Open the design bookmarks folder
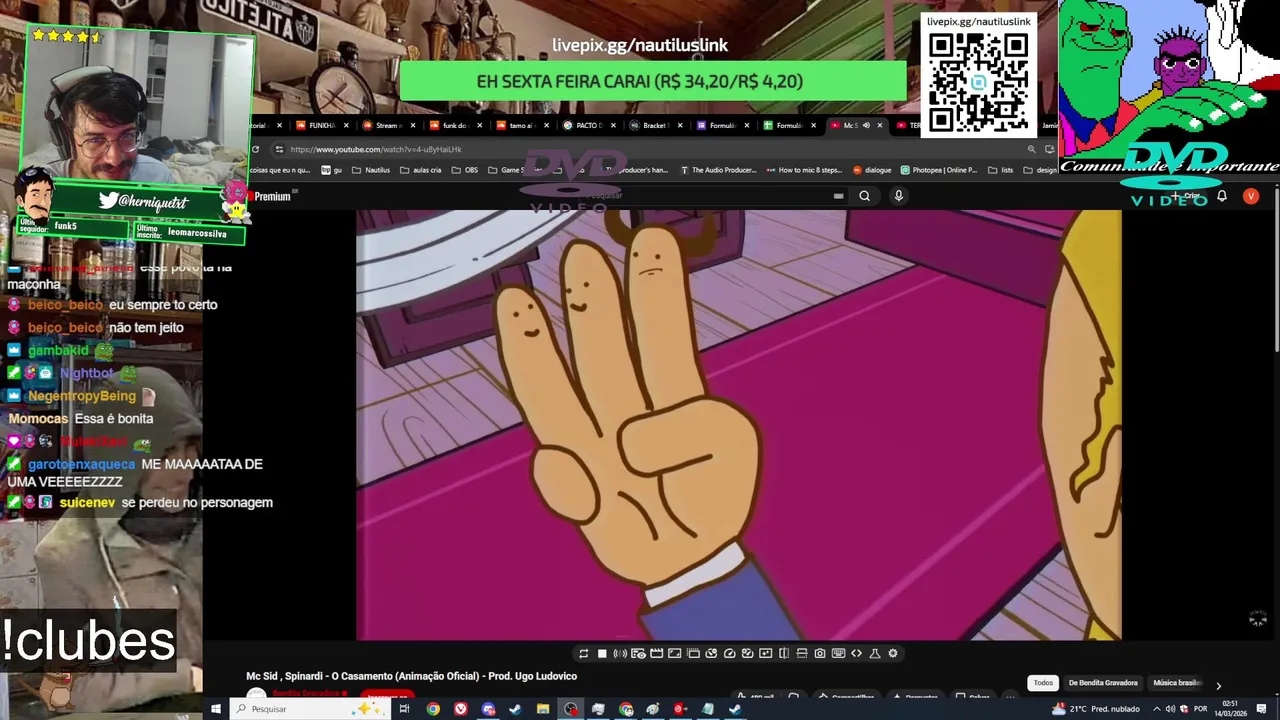 pos(1040,170)
